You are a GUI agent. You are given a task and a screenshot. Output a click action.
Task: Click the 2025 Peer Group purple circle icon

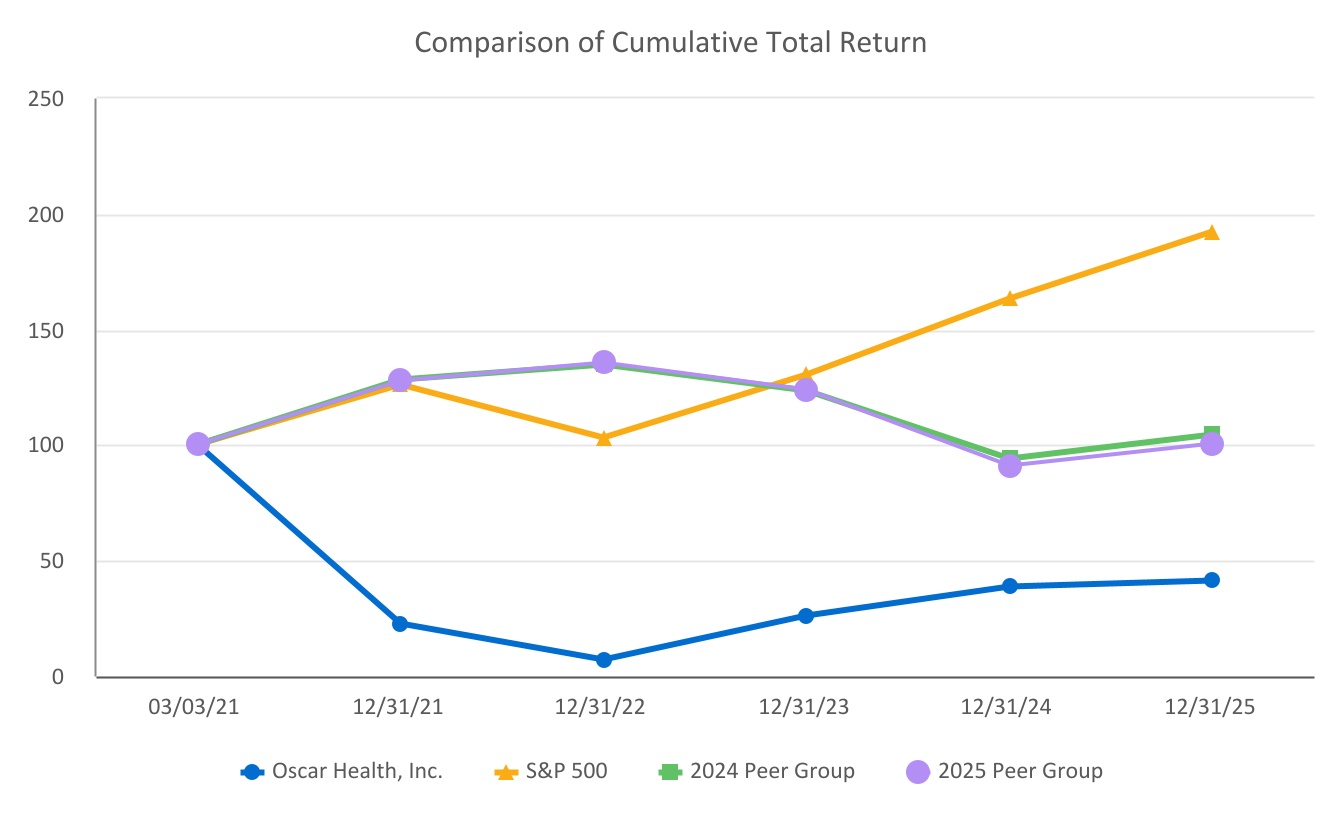918,772
